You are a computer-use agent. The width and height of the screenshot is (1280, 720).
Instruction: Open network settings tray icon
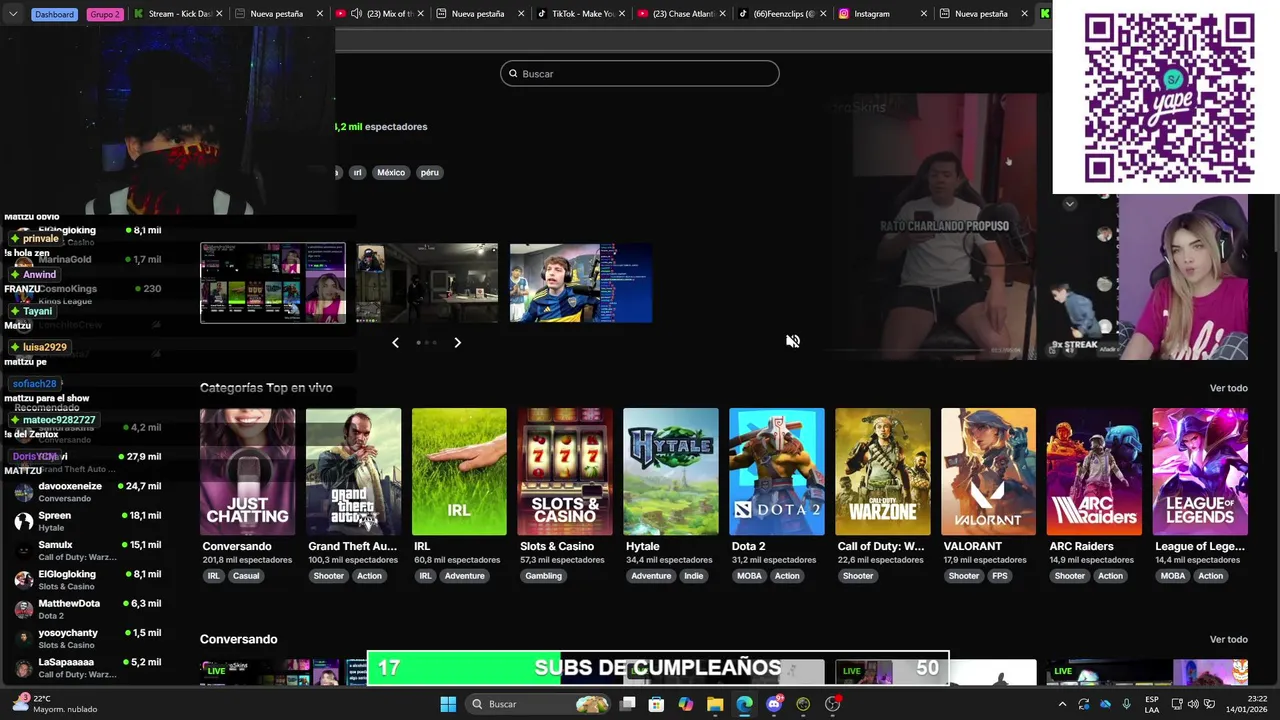(1177, 704)
